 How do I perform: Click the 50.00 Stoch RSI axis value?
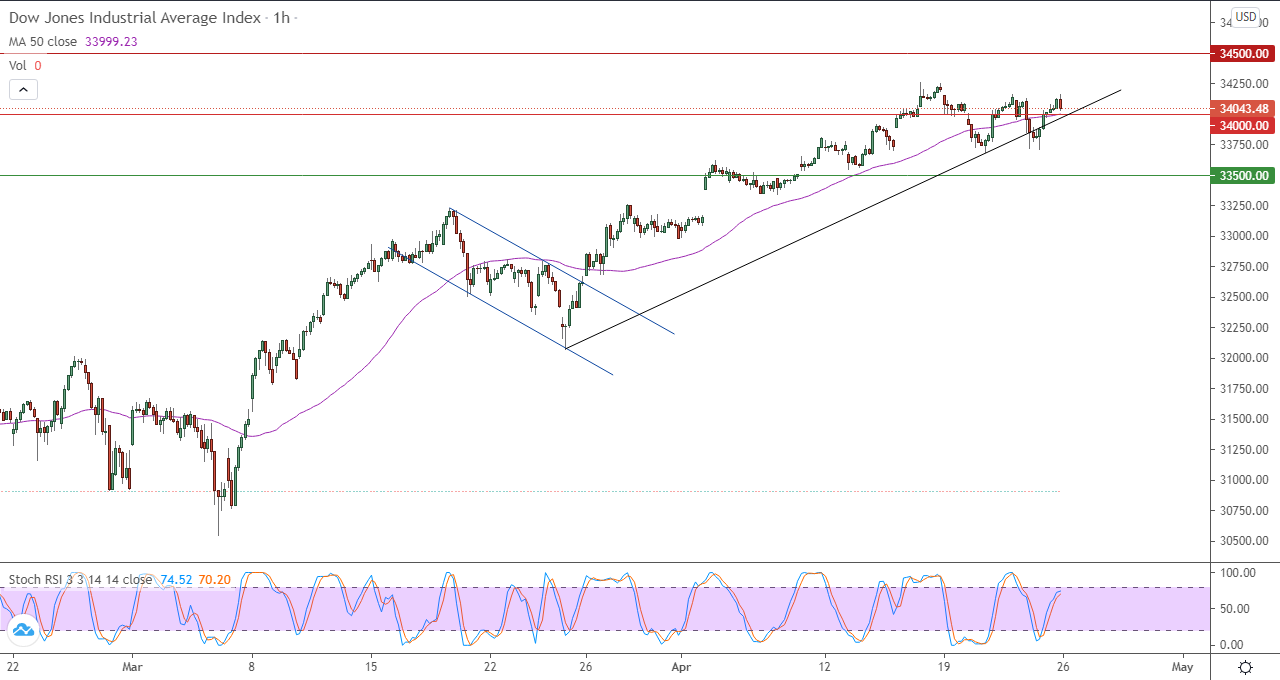pos(1233,609)
